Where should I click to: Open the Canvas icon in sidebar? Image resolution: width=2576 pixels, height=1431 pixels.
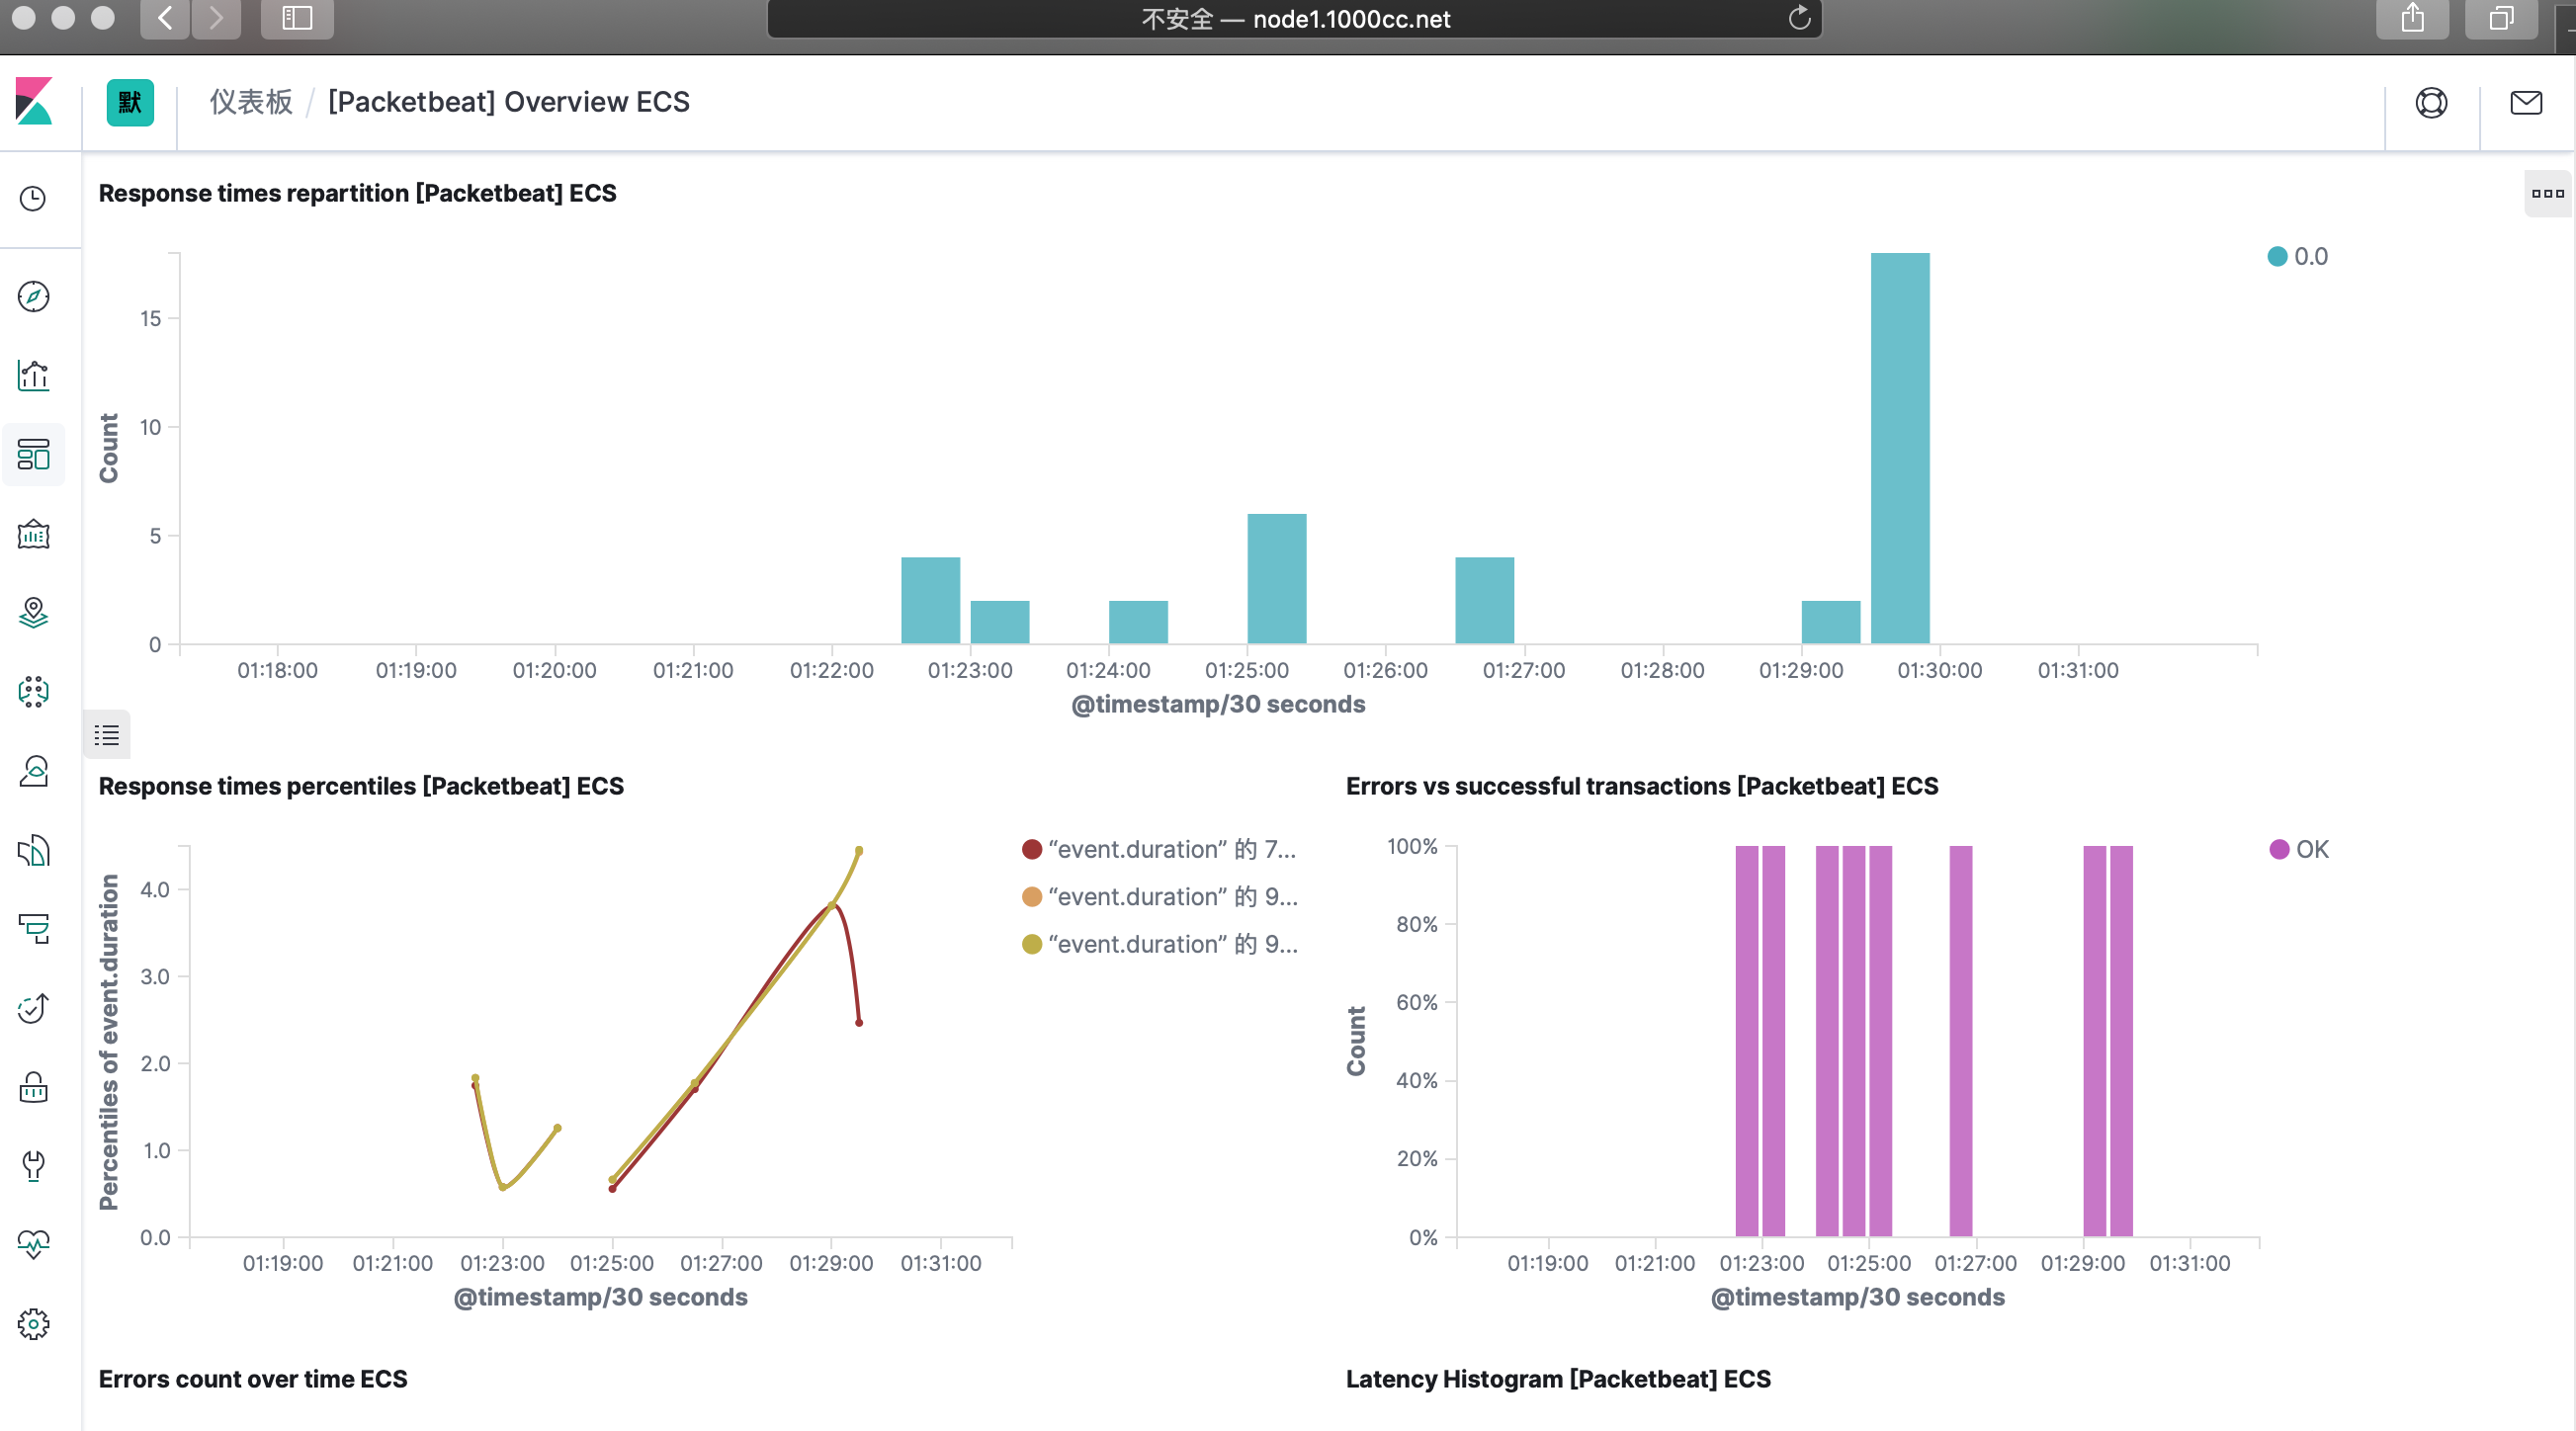pos(33,534)
